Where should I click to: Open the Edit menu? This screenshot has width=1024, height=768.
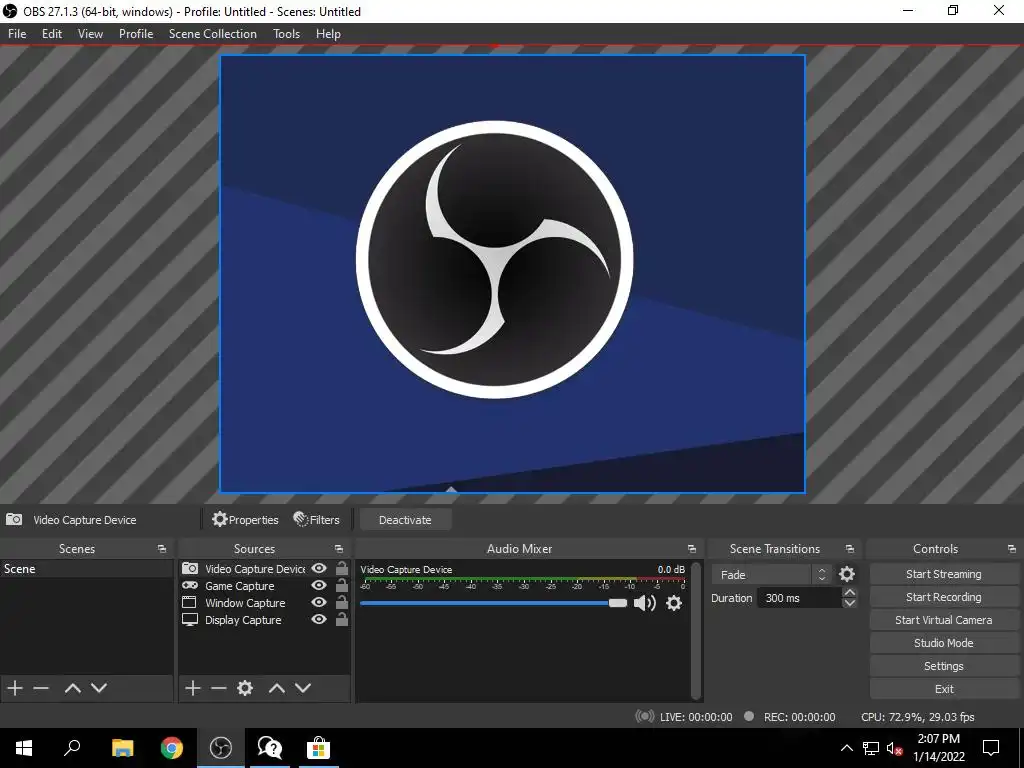pyautogui.click(x=52, y=34)
